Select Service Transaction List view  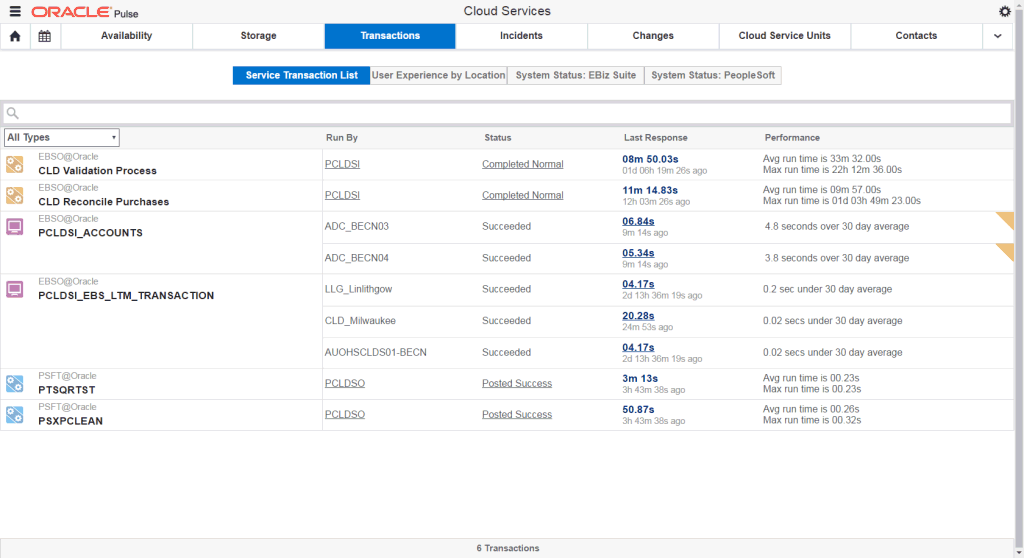tap(301, 75)
